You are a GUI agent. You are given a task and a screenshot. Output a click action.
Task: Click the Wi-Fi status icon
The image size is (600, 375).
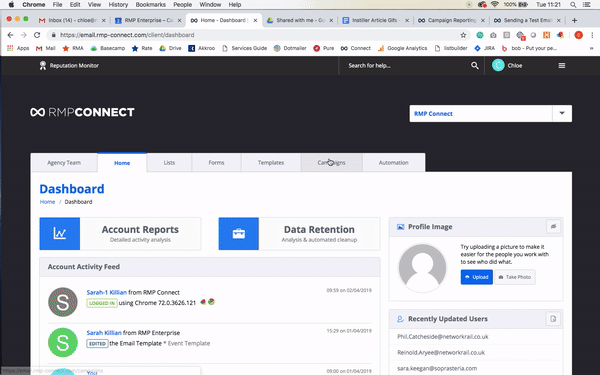495,5
